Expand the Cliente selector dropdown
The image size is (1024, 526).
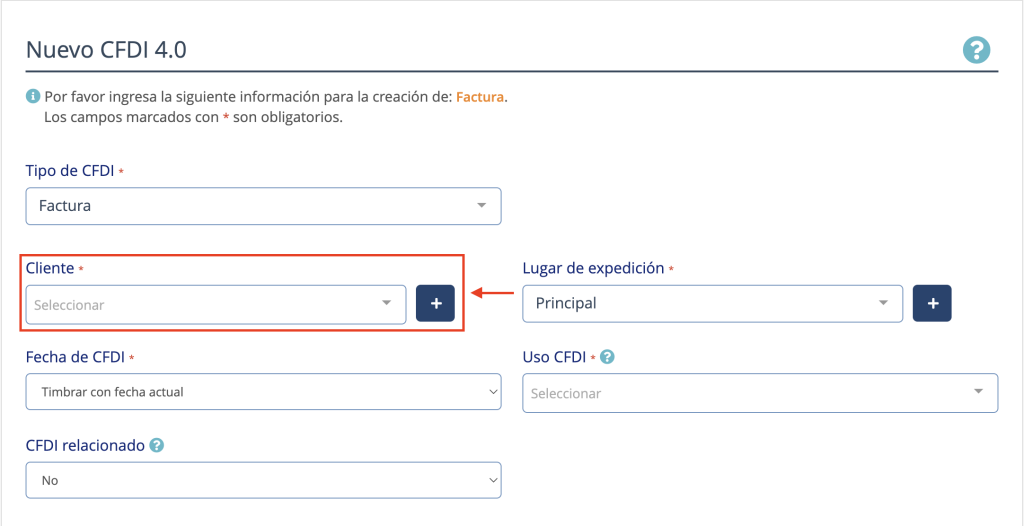pyautogui.click(x=215, y=304)
